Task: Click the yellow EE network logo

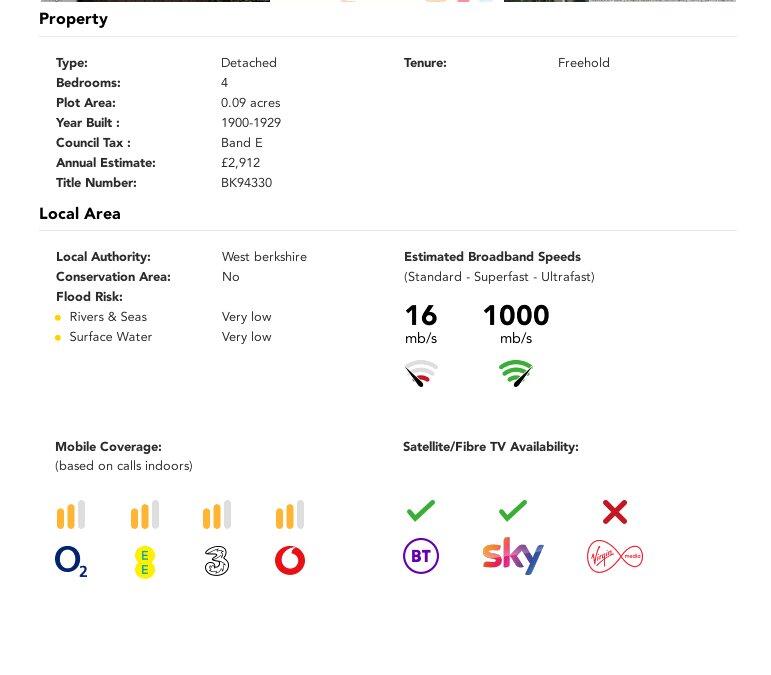Action: click(145, 562)
